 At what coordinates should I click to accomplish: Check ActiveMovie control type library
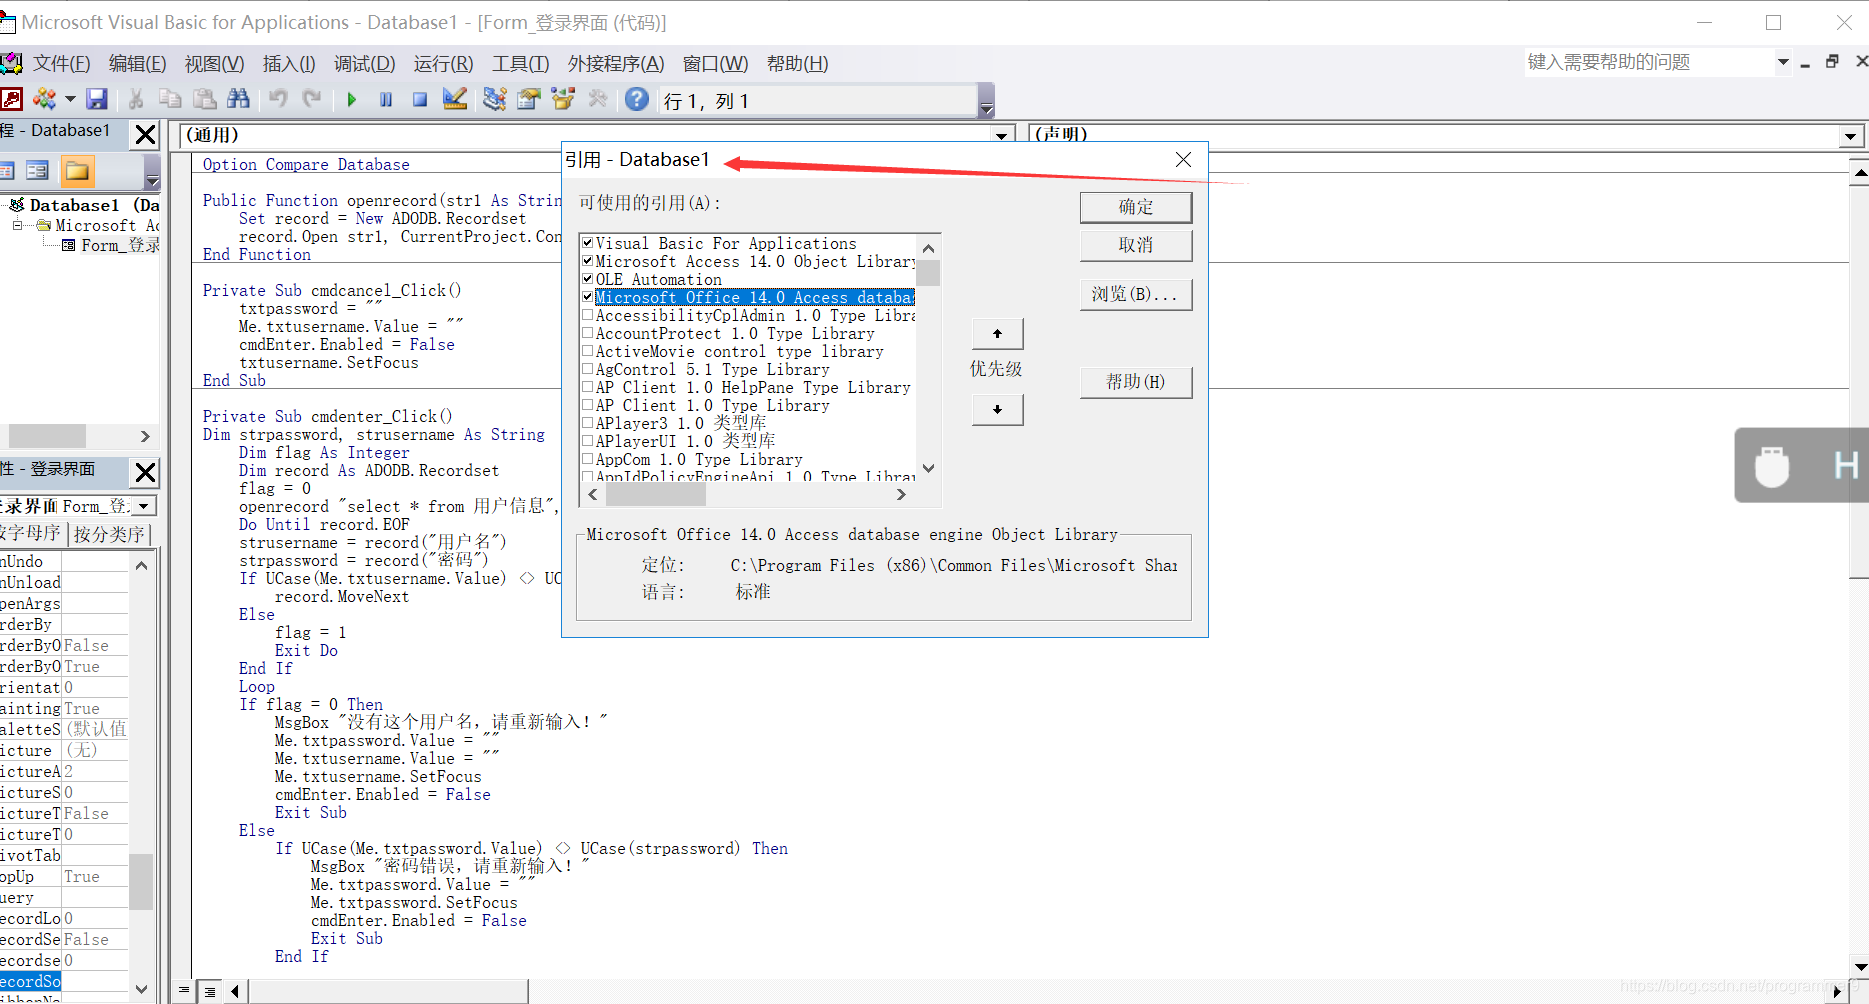point(588,351)
